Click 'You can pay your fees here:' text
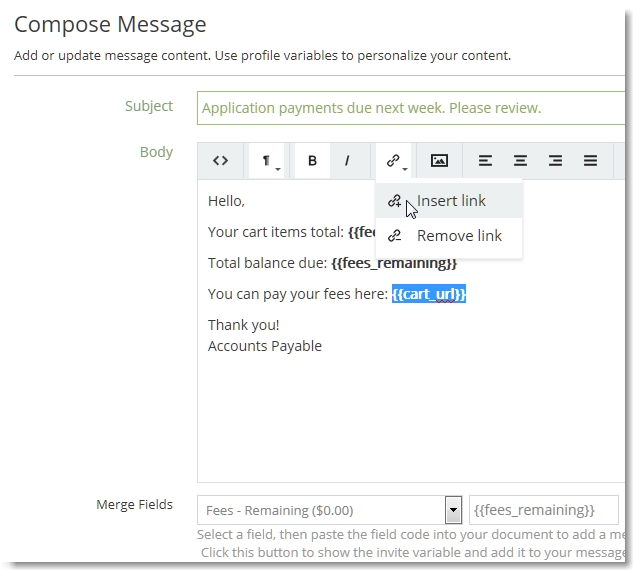Viewport: 633px width, 570px height. 298,294
